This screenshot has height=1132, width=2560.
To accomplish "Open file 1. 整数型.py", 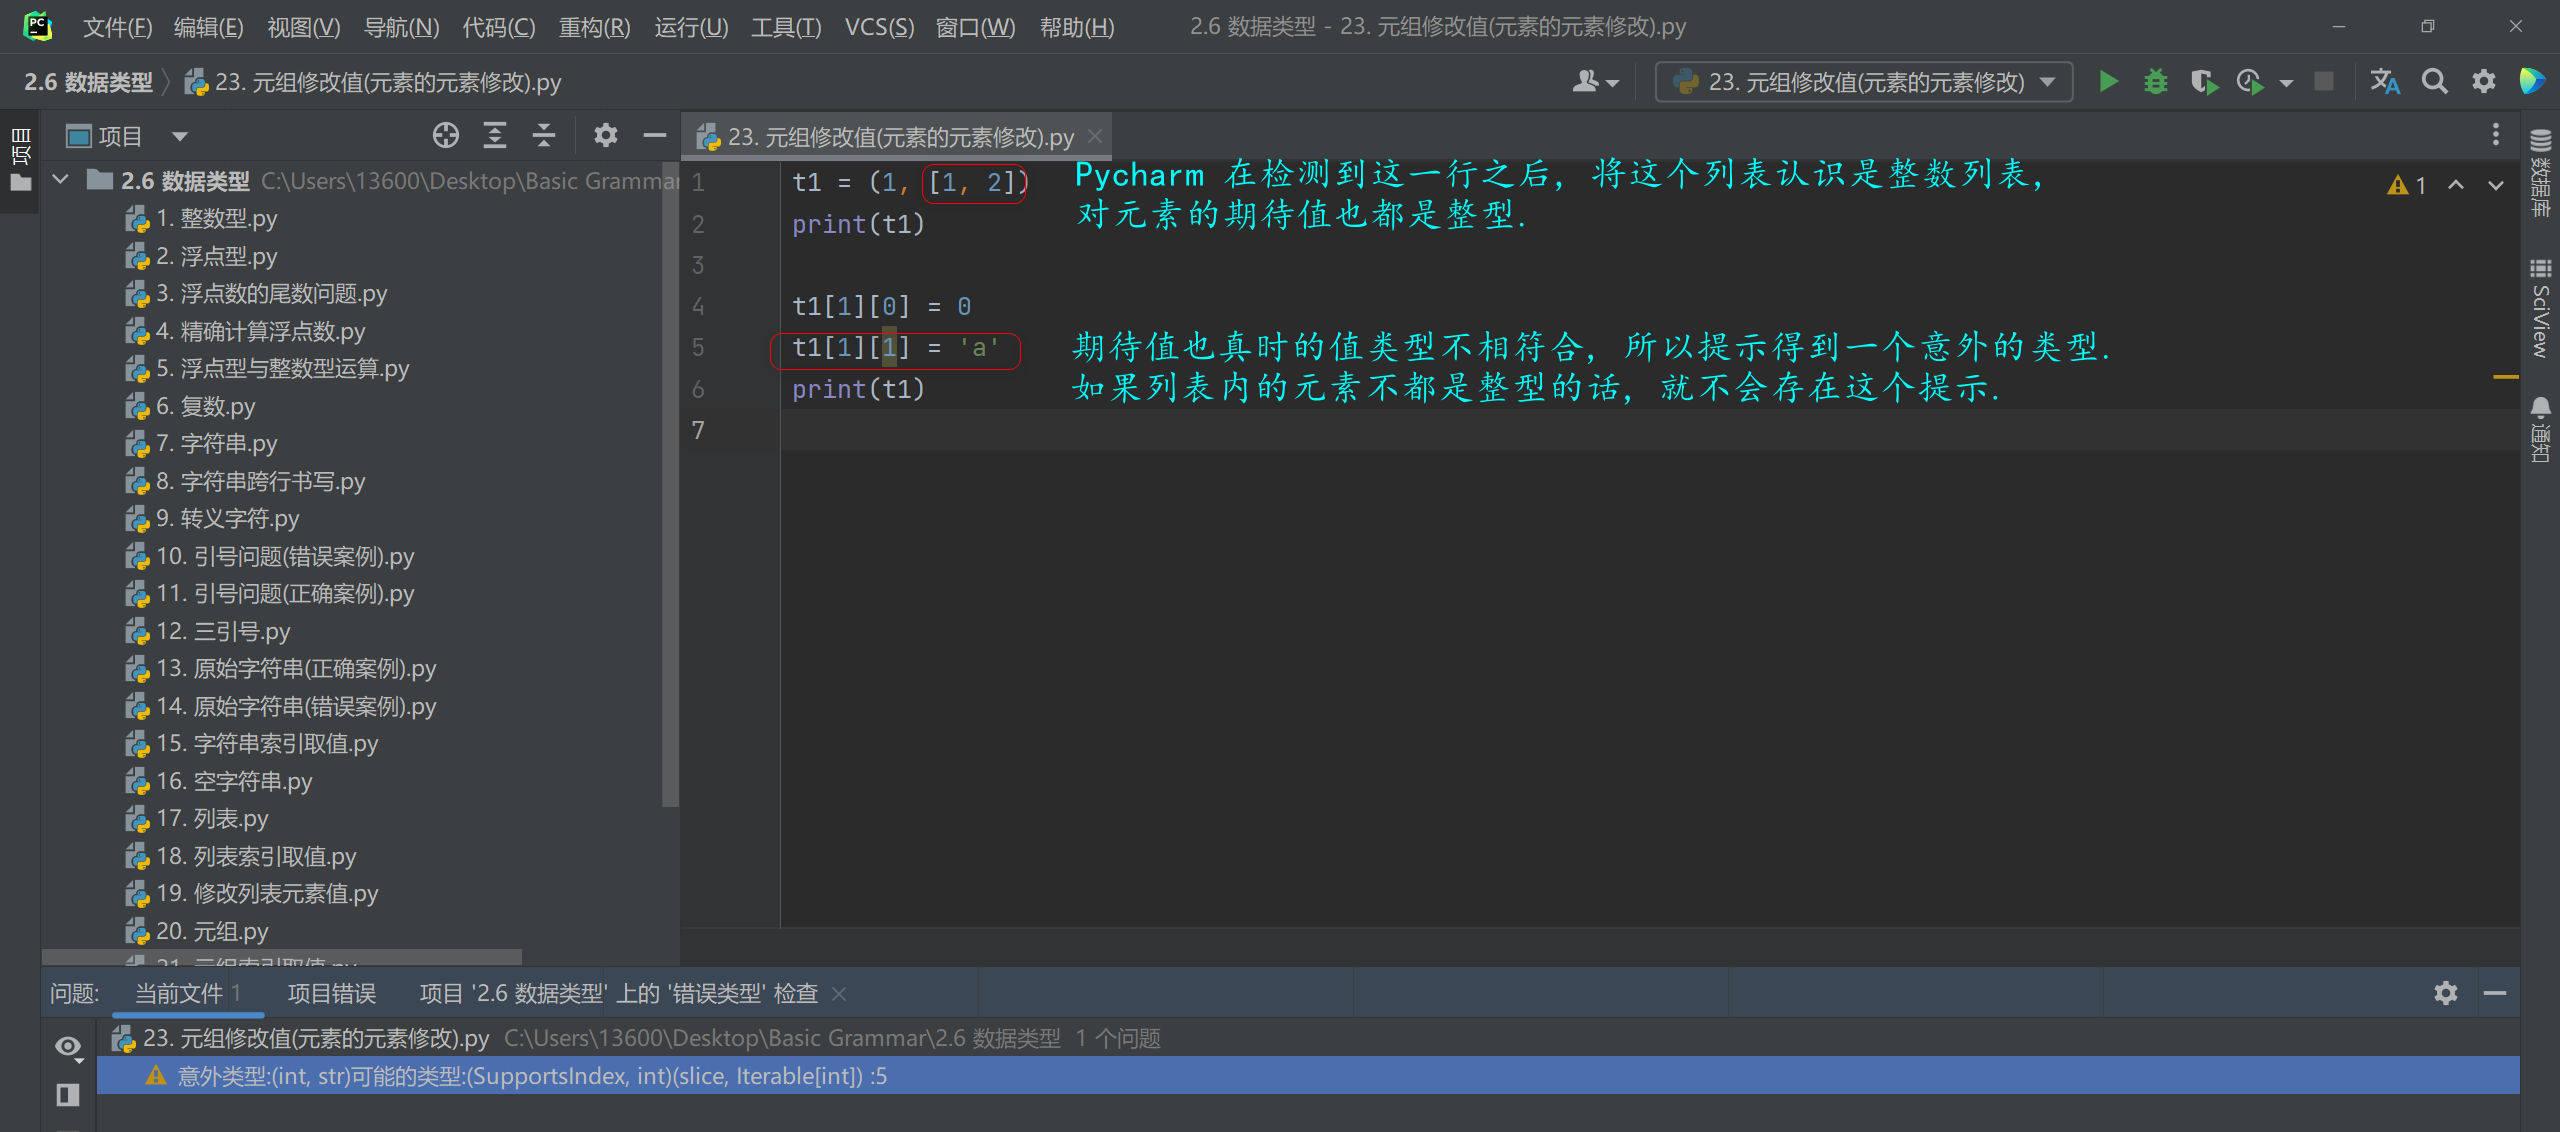I will (x=201, y=219).
